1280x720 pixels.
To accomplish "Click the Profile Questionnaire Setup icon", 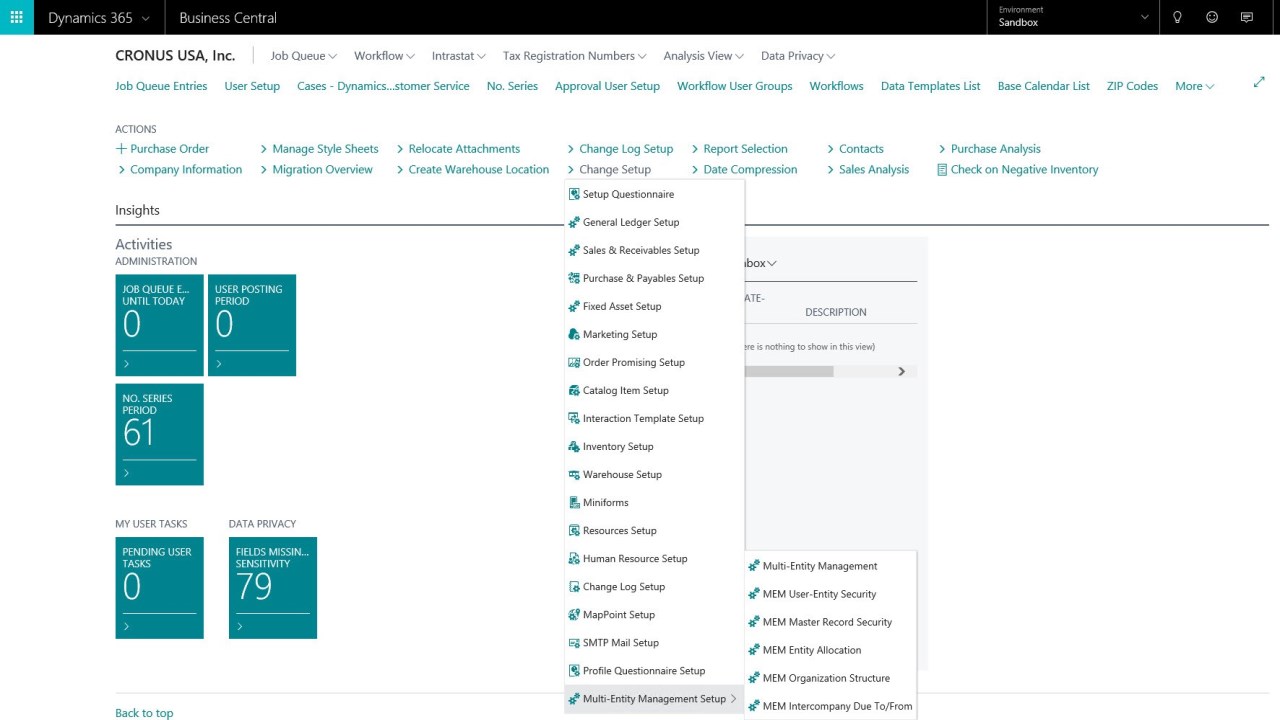I will pyautogui.click(x=574, y=670).
